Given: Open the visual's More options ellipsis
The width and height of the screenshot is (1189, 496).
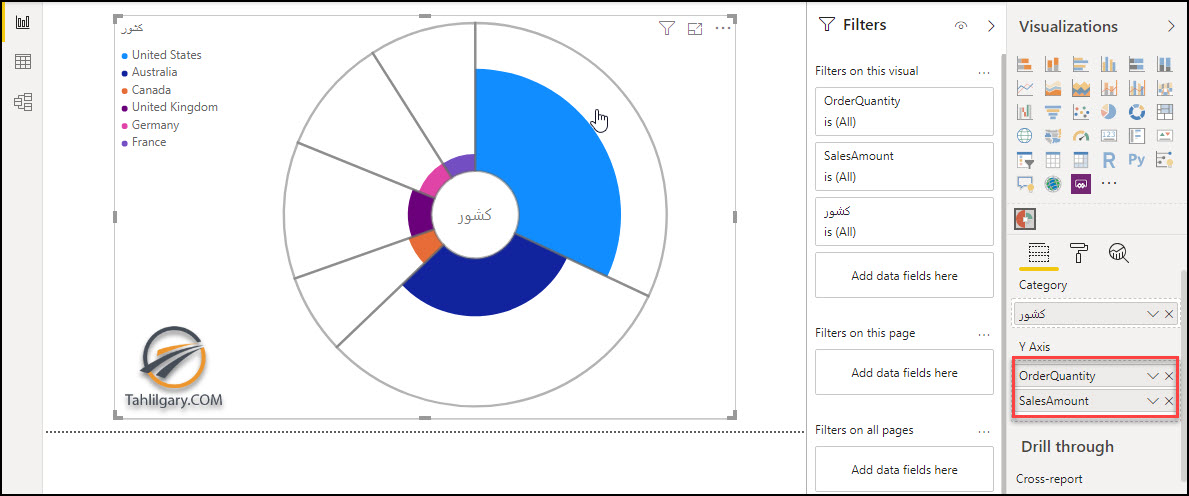Looking at the screenshot, I should point(723,29).
